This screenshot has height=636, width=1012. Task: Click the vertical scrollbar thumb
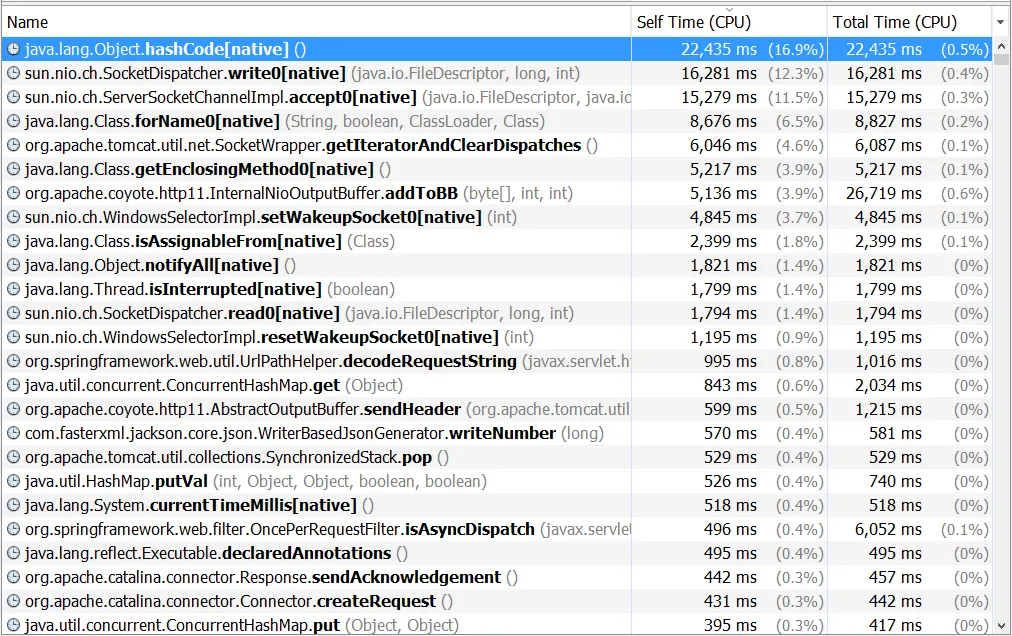(x=1001, y=60)
